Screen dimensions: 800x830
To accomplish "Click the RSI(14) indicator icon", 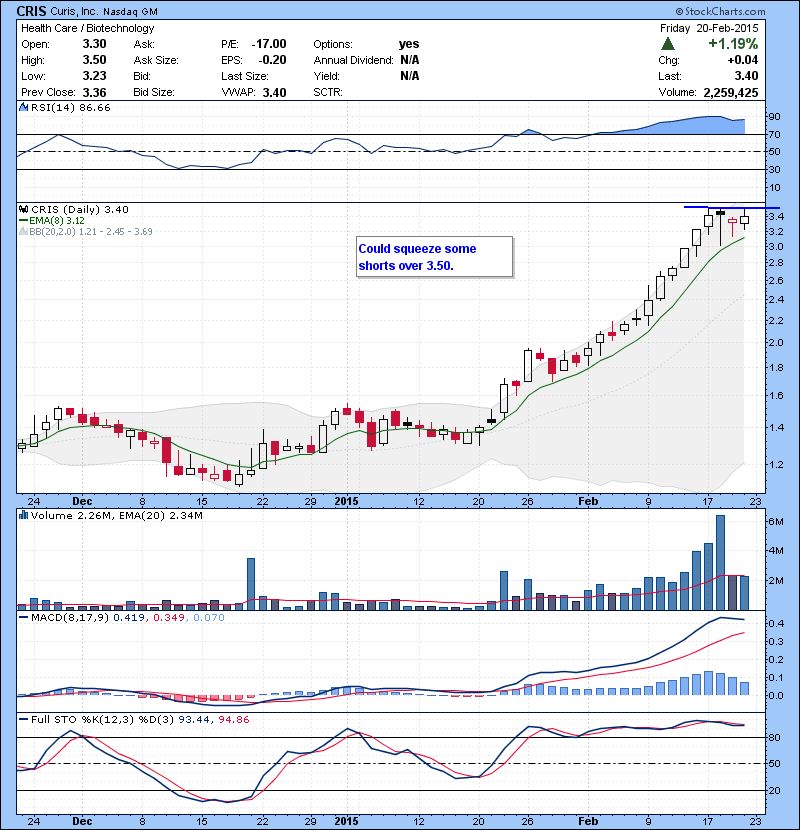I will pyautogui.click(x=23, y=107).
